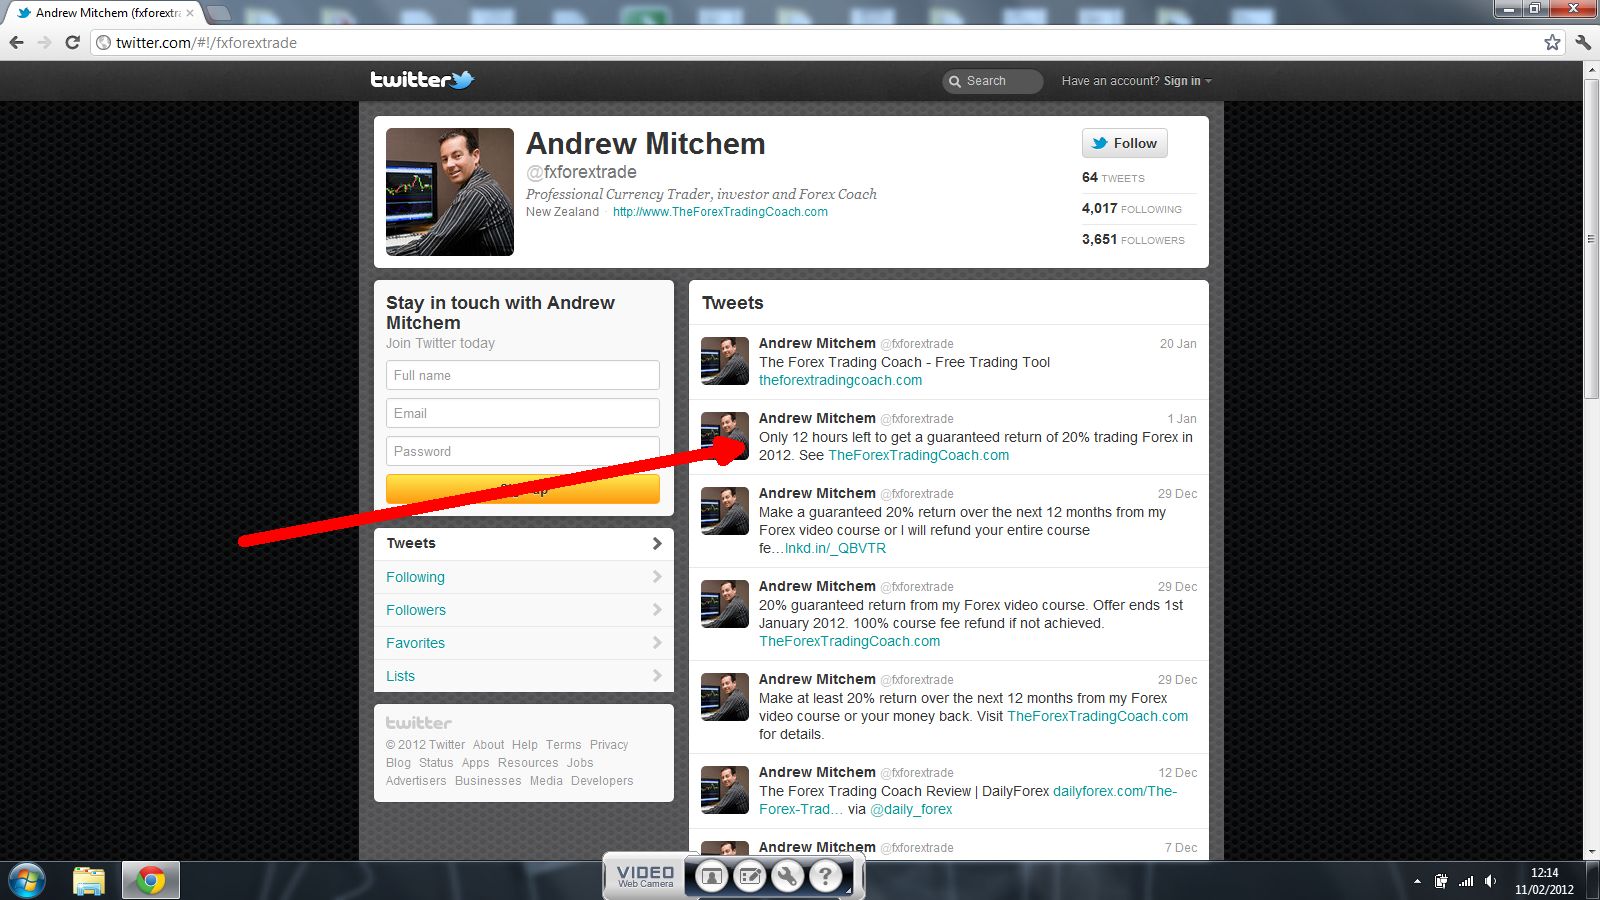The width and height of the screenshot is (1600, 900).
Task: Reload the page with refresh icon
Action: (72, 42)
